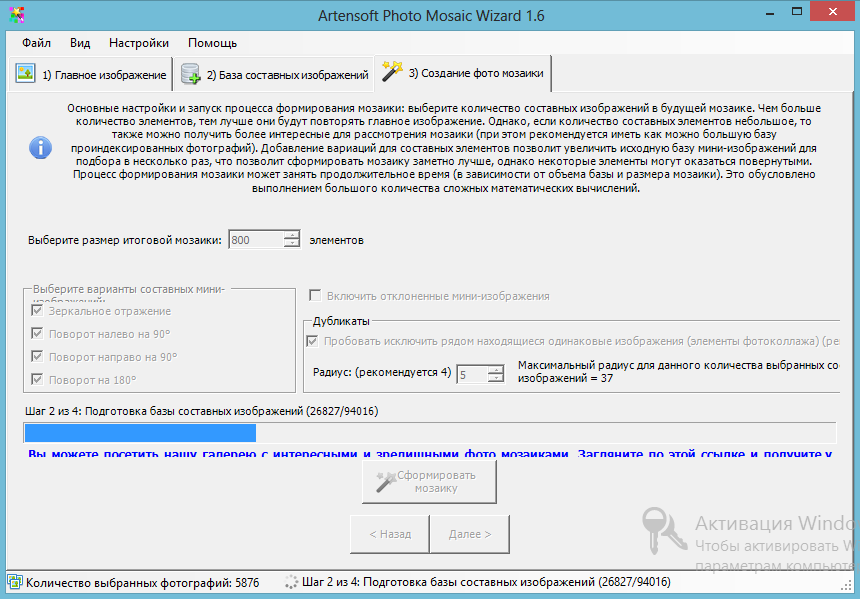Viewport: 860px width, 599px height.
Task: Click the main image tab picture icon
Action: [25, 74]
